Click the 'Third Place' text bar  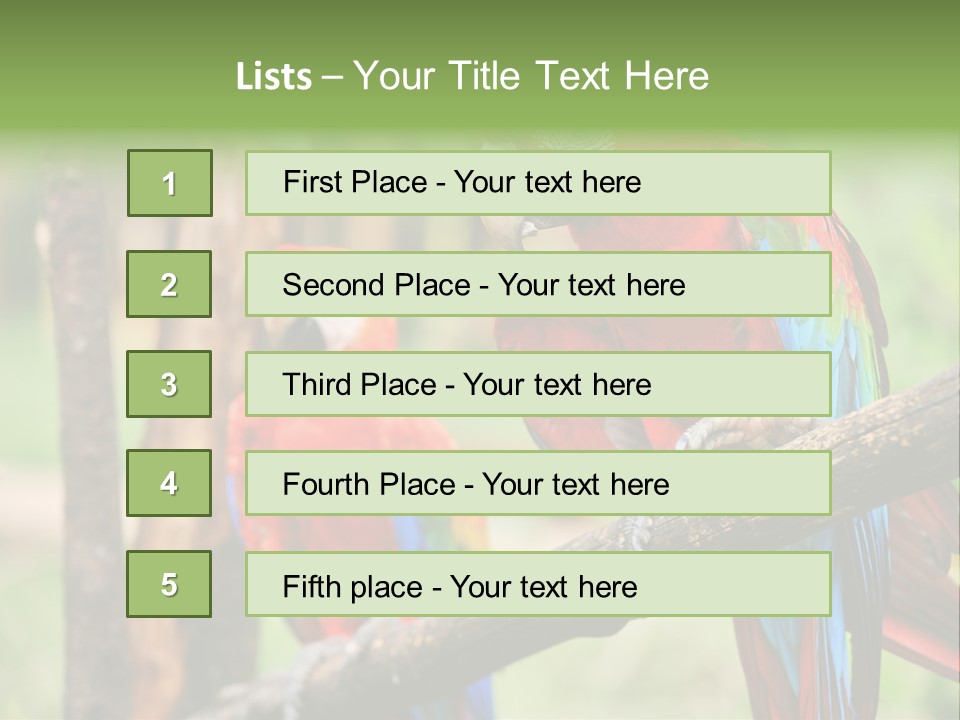538,384
